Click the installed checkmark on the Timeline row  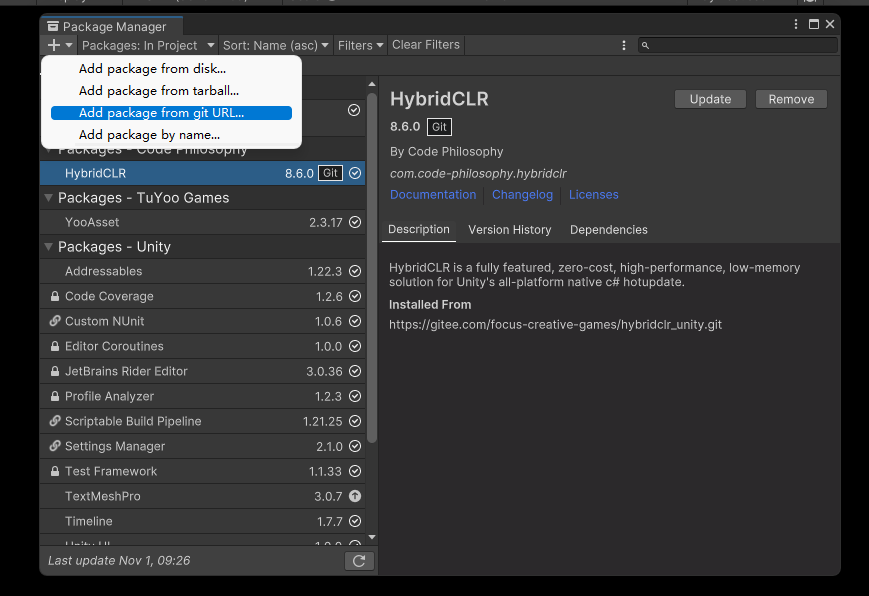[x=355, y=521]
